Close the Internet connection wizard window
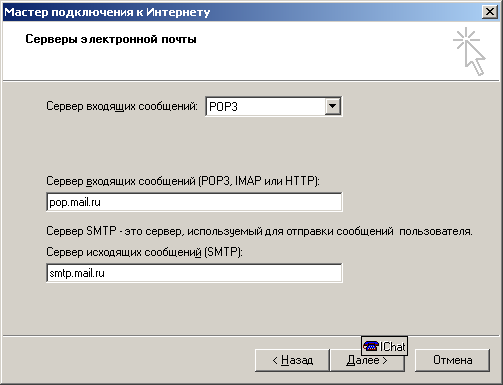Image resolution: width=503 pixels, height=385 pixels. [490, 12]
